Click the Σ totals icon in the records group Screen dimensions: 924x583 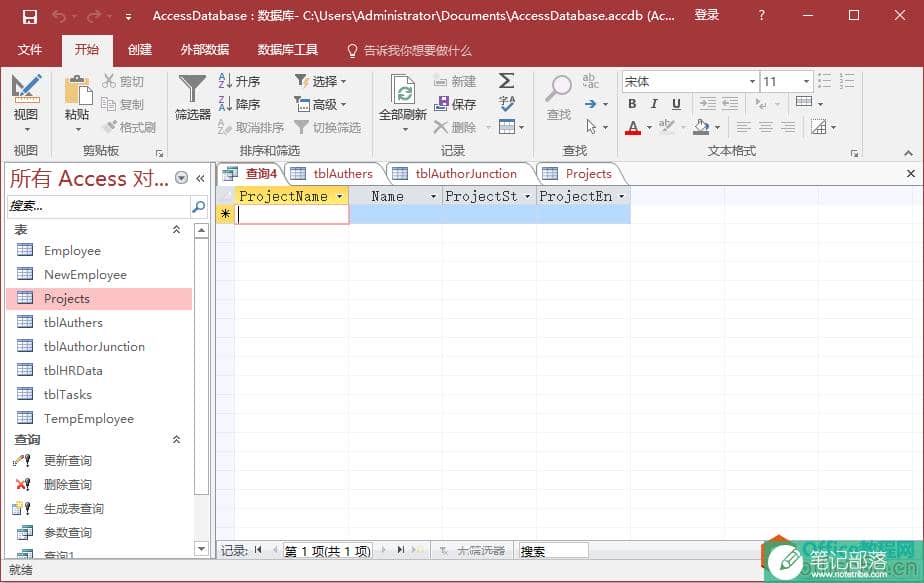[506, 81]
